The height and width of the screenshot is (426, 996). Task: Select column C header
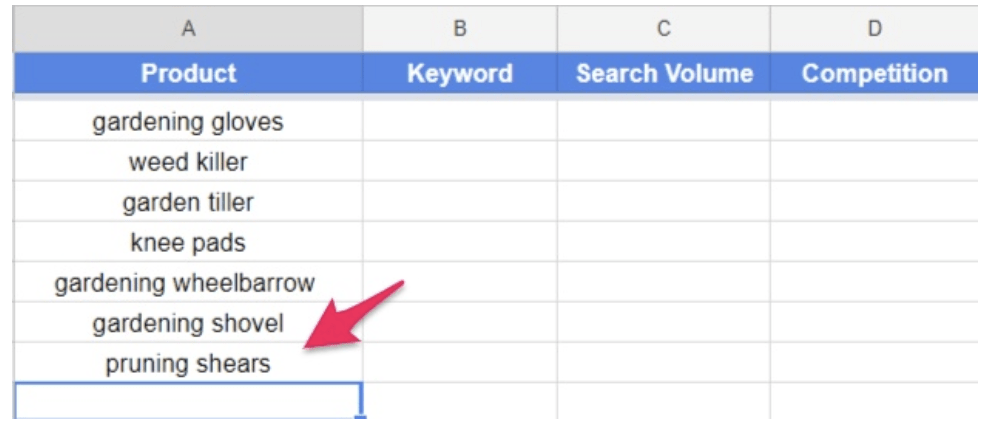pyautogui.click(x=663, y=29)
